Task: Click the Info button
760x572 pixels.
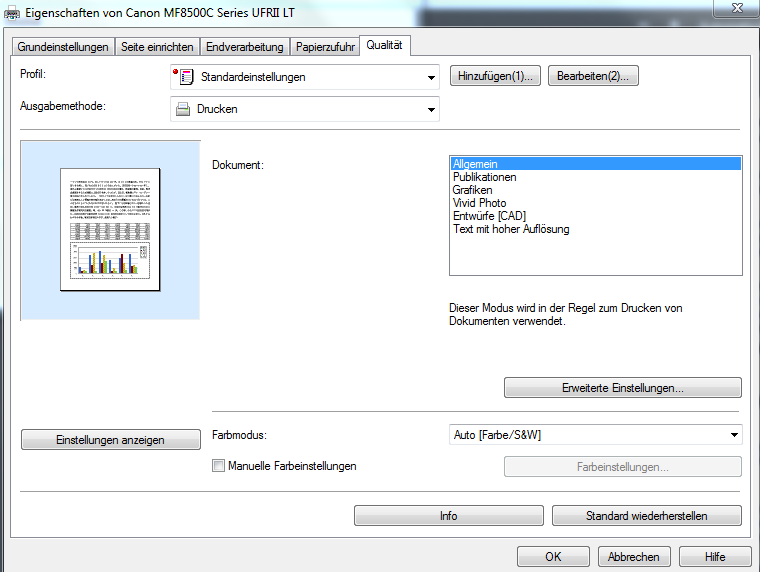Action: [449, 516]
